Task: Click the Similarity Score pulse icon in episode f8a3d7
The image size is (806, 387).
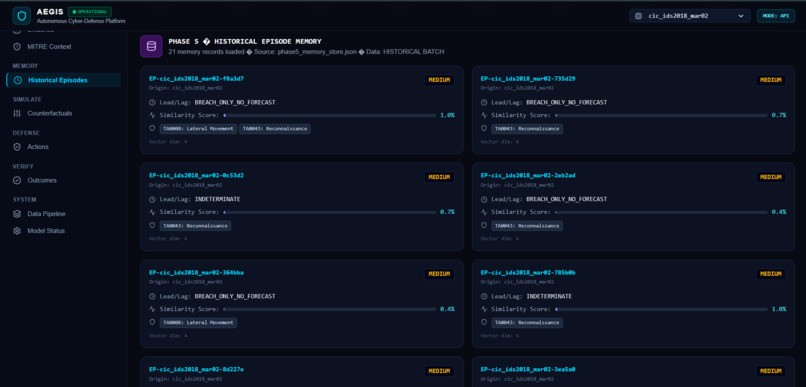Action: (152, 115)
